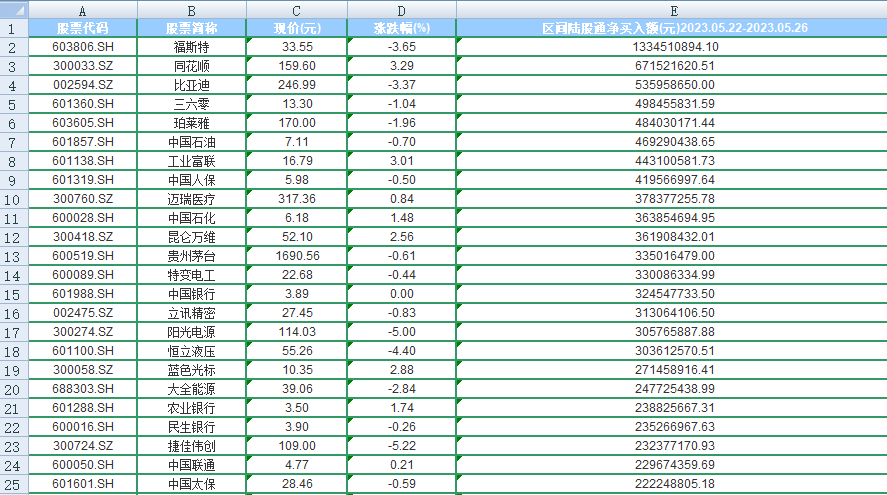Select the cell with value -3.37
Screen dimensions: 887x495
pyautogui.click(x=402, y=85)
